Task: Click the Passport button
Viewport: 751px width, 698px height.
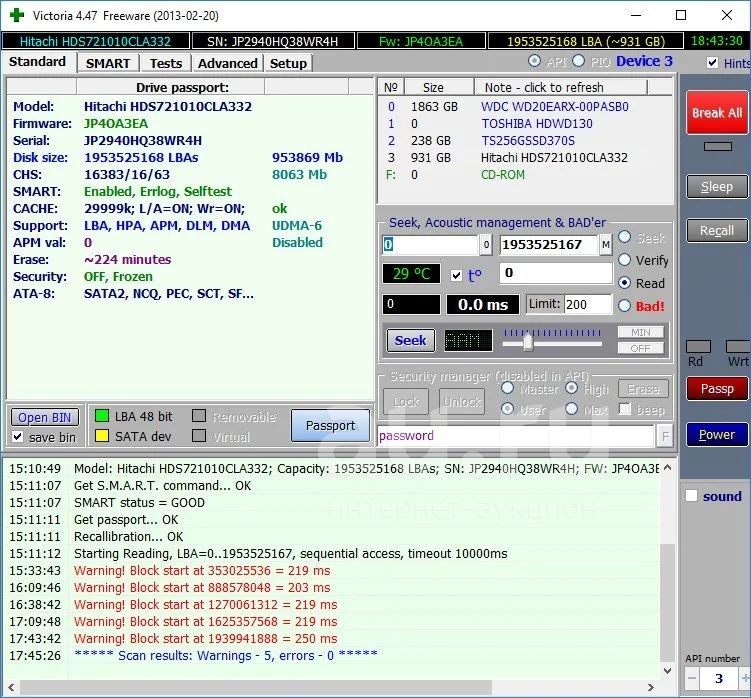Action: click(x=330, y=425)
